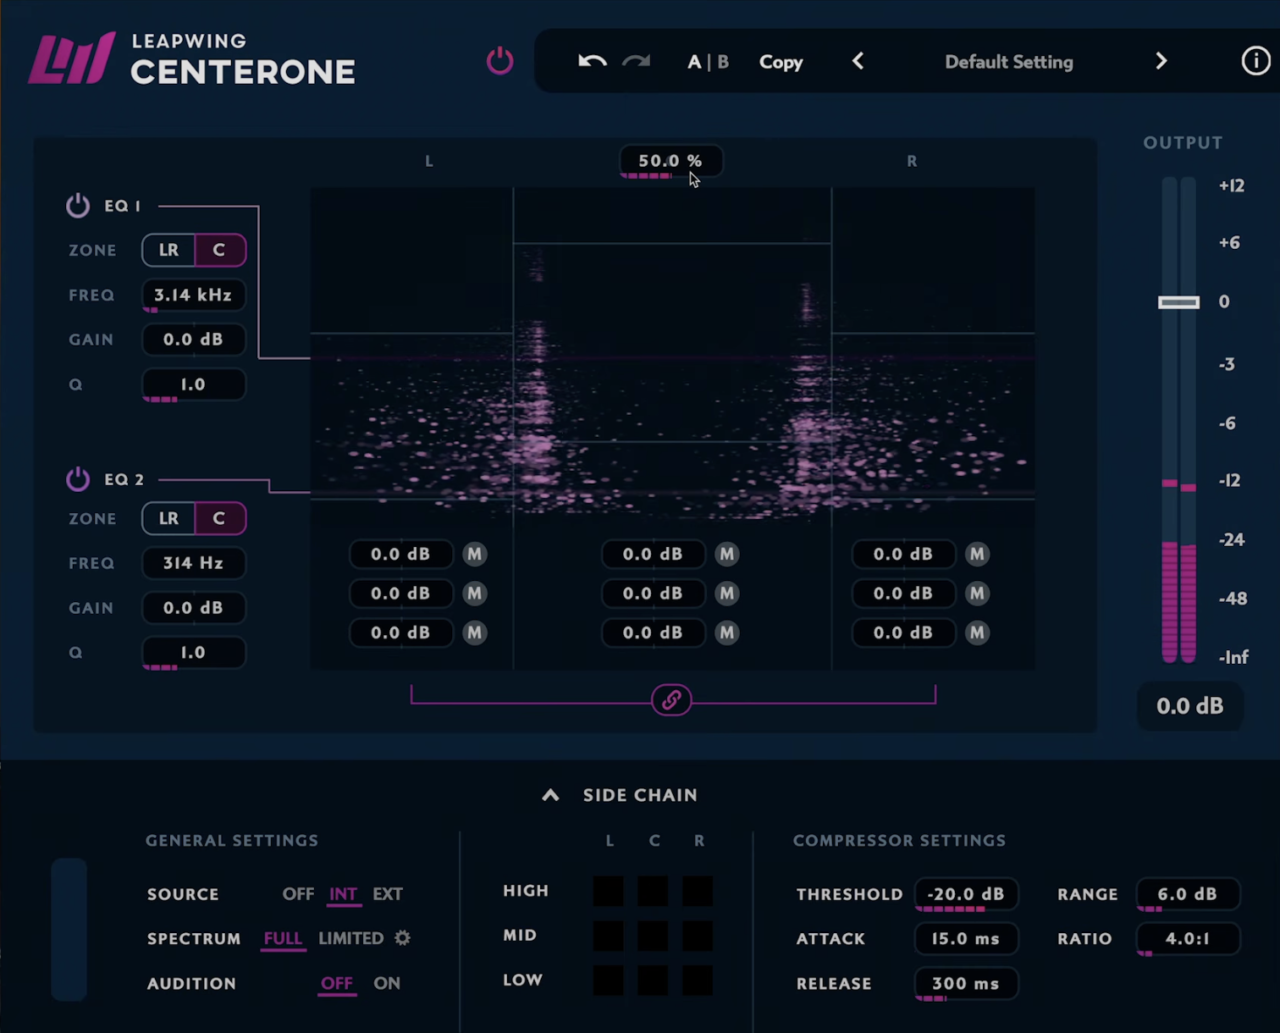
Task: Click the Copy button
Action: [781, 62]
